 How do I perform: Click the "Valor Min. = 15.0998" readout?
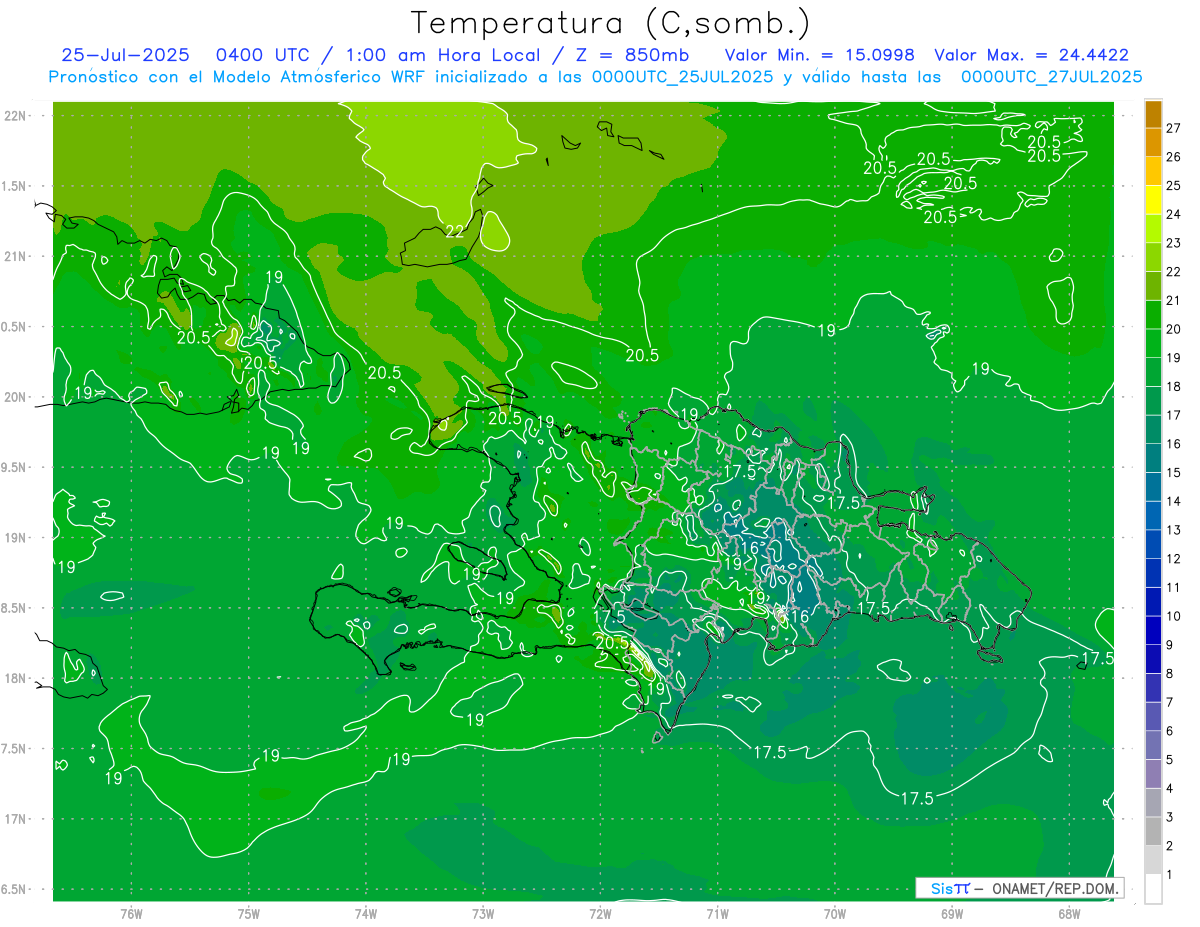click(x=818, y=55)
